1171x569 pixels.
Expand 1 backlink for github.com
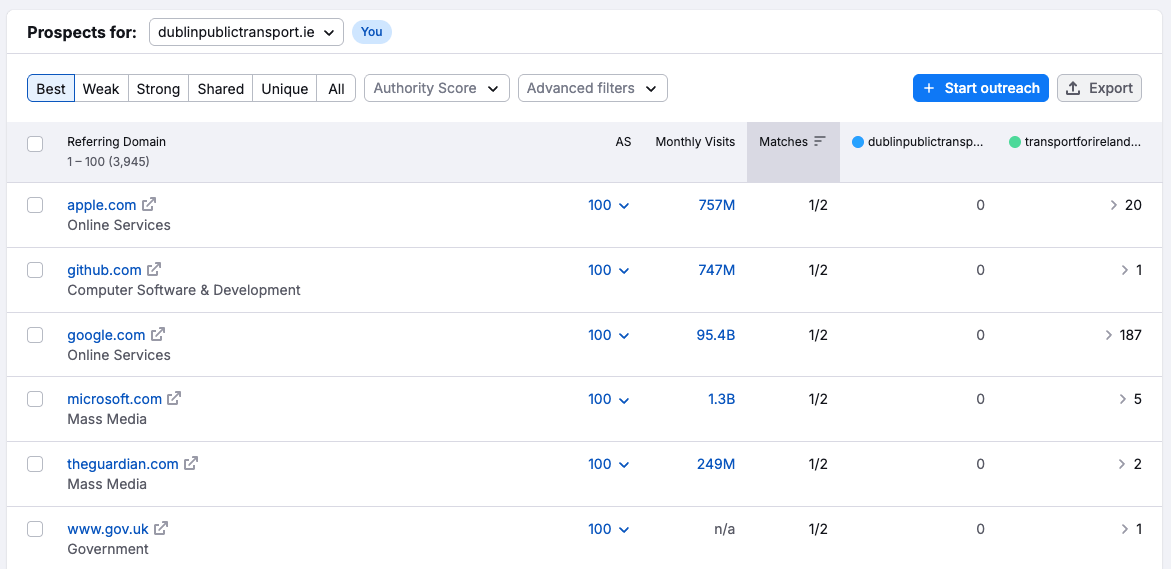pyautogui.click(x=1131, y=270)
